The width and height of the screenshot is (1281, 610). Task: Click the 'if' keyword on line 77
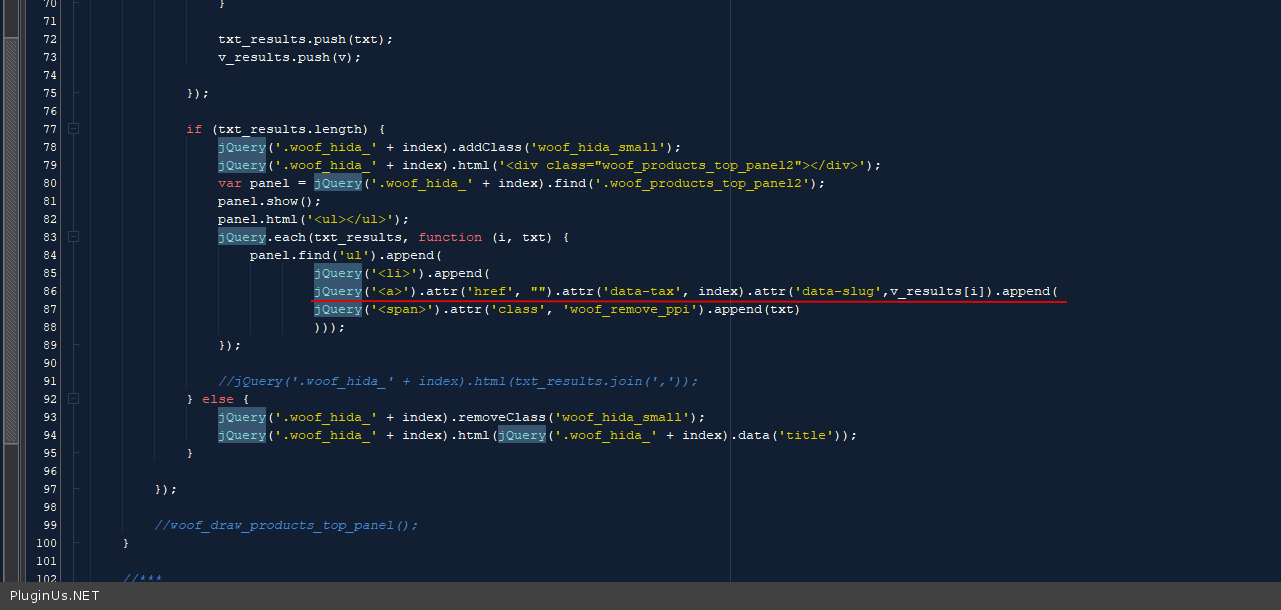[x=194, y=129]
